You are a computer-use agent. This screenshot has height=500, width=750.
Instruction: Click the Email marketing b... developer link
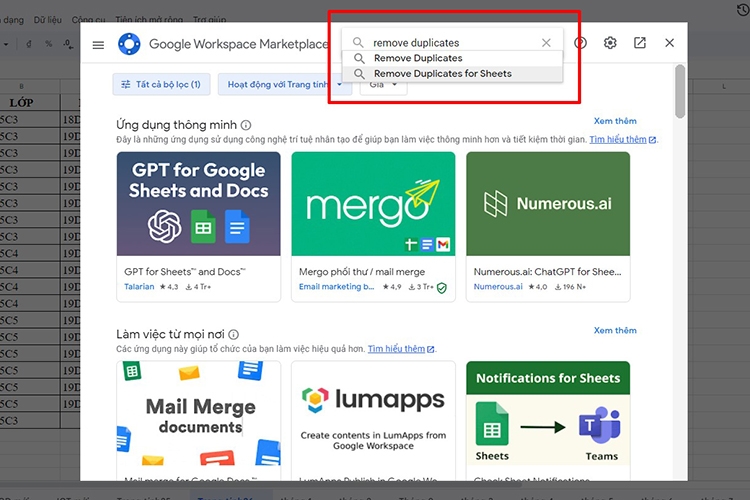click(x=336, y=287)
